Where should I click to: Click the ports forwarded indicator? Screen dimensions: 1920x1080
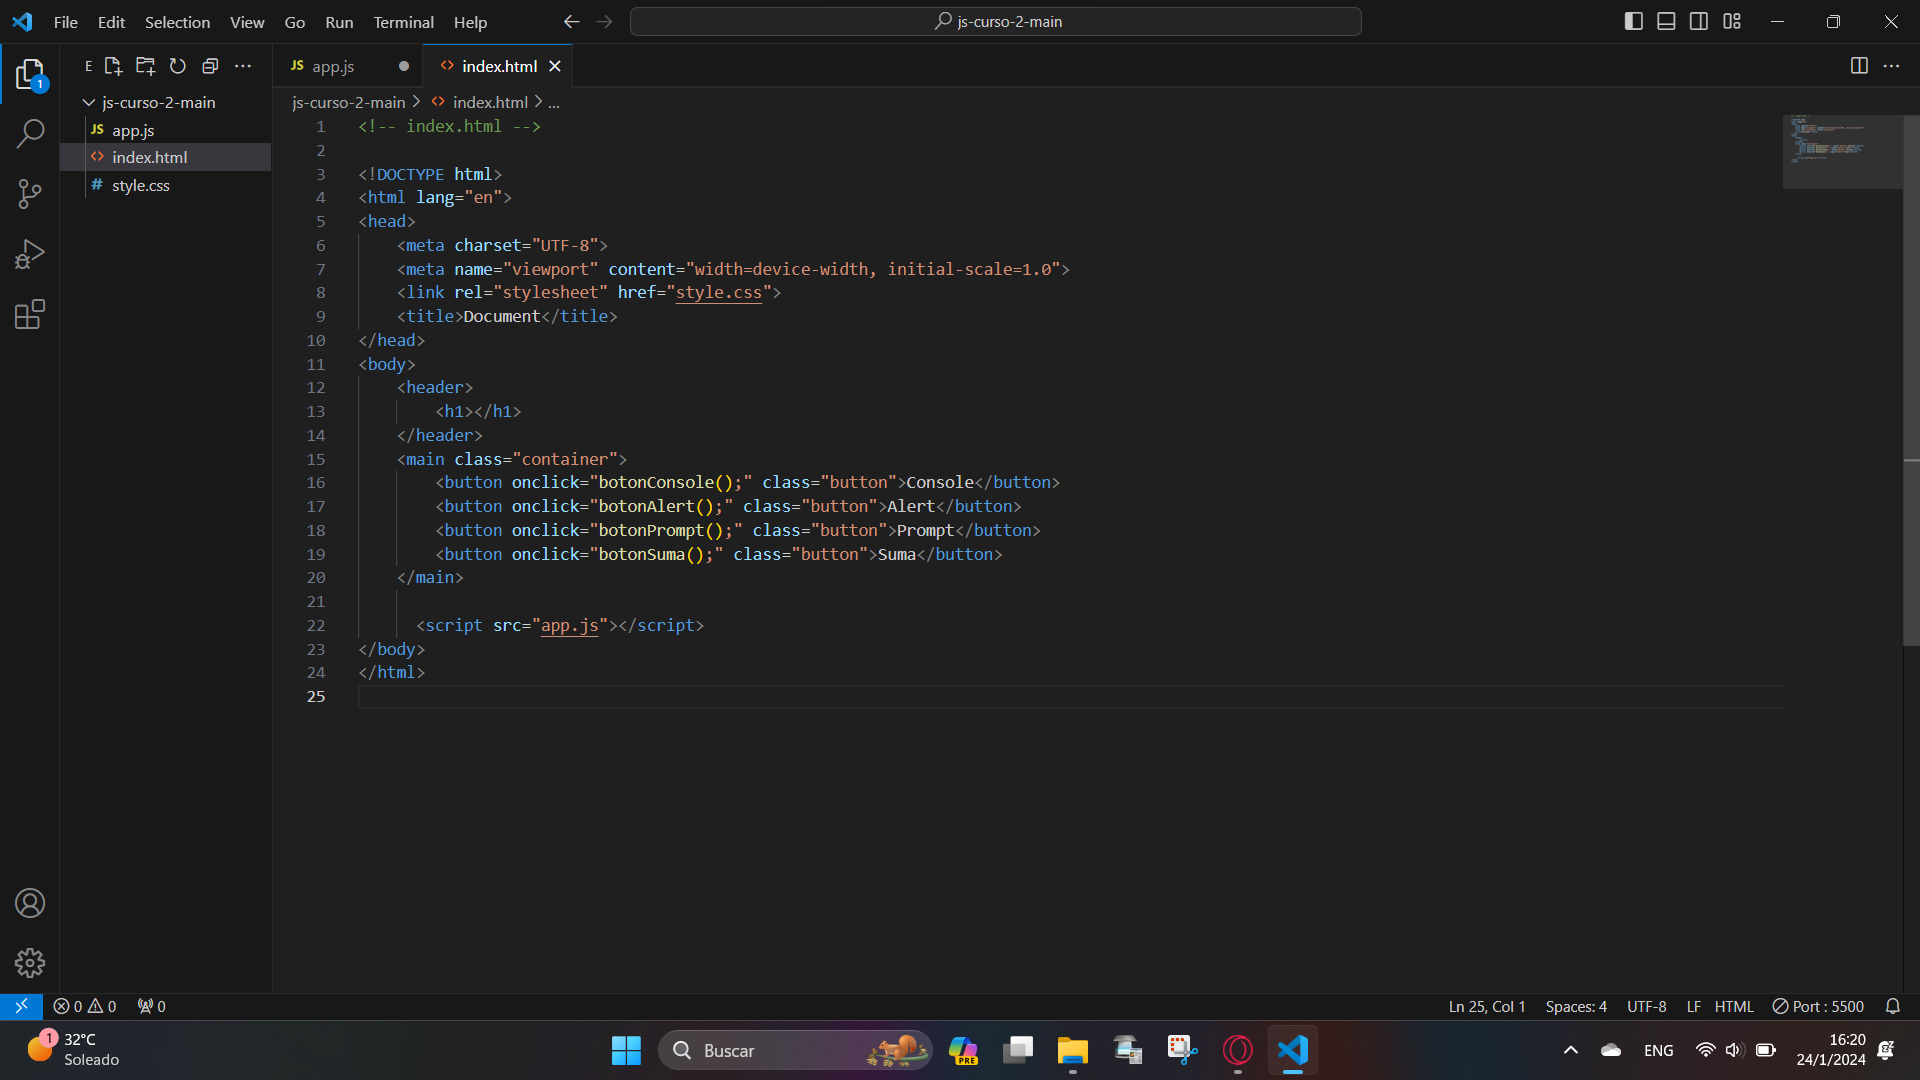pos(152,1006)
